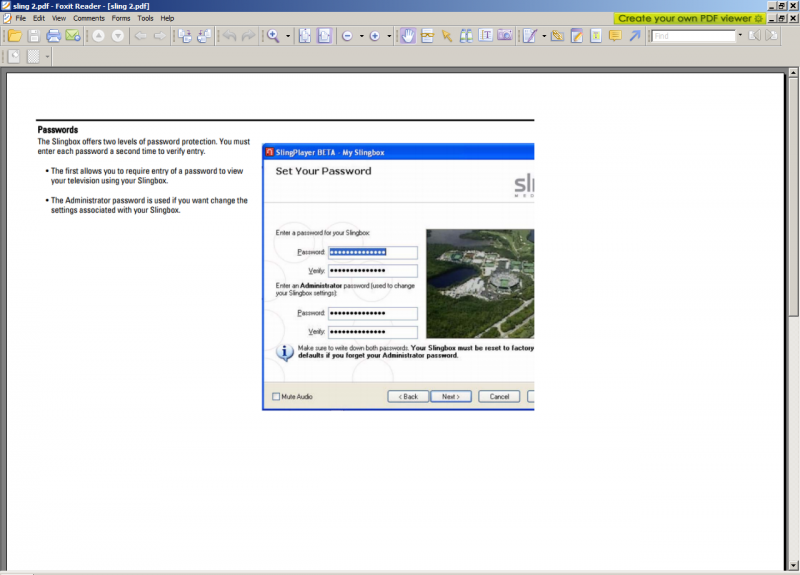The height and width of the screenshot is (575, 800).
Task: Open the Forms menu
Action: tap(121, 18)
